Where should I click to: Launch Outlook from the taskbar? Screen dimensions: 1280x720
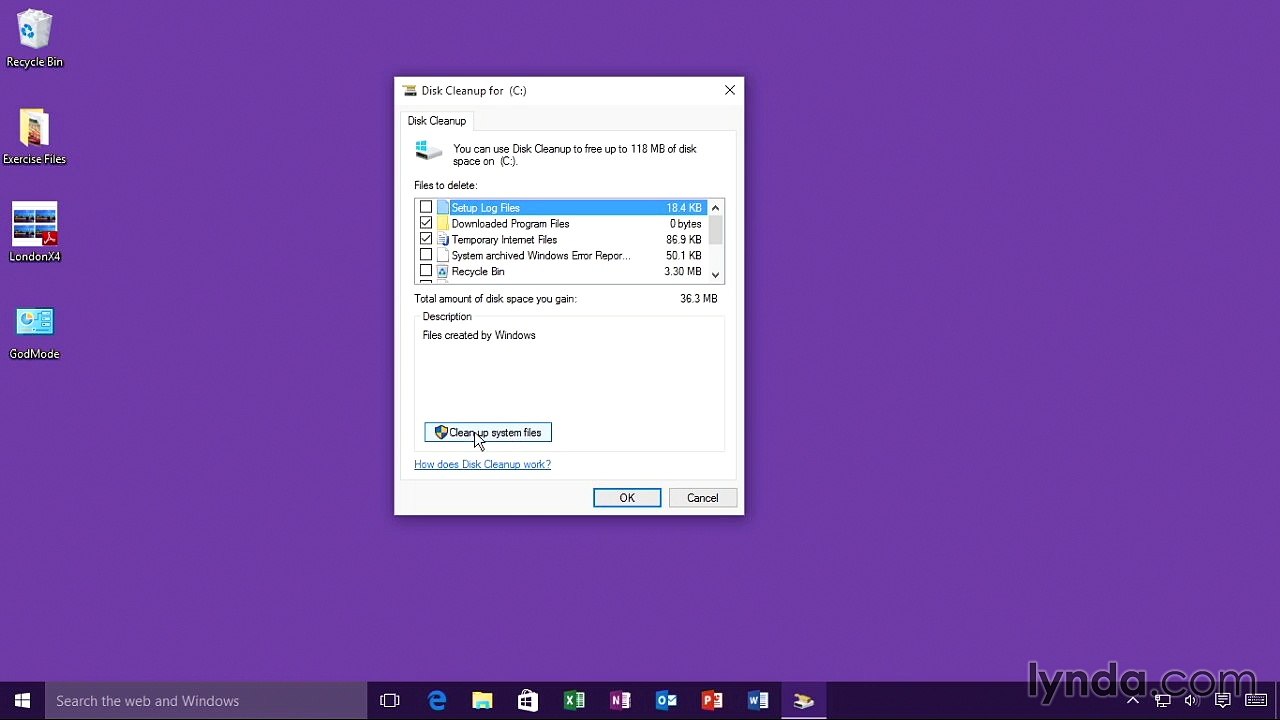click(666, 701)
